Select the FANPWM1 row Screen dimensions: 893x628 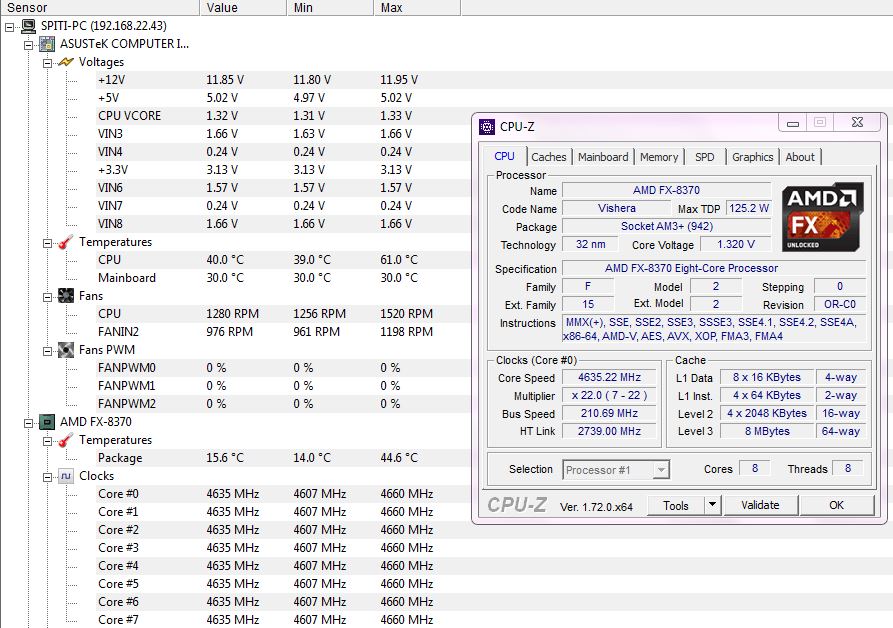coord(283,386)
